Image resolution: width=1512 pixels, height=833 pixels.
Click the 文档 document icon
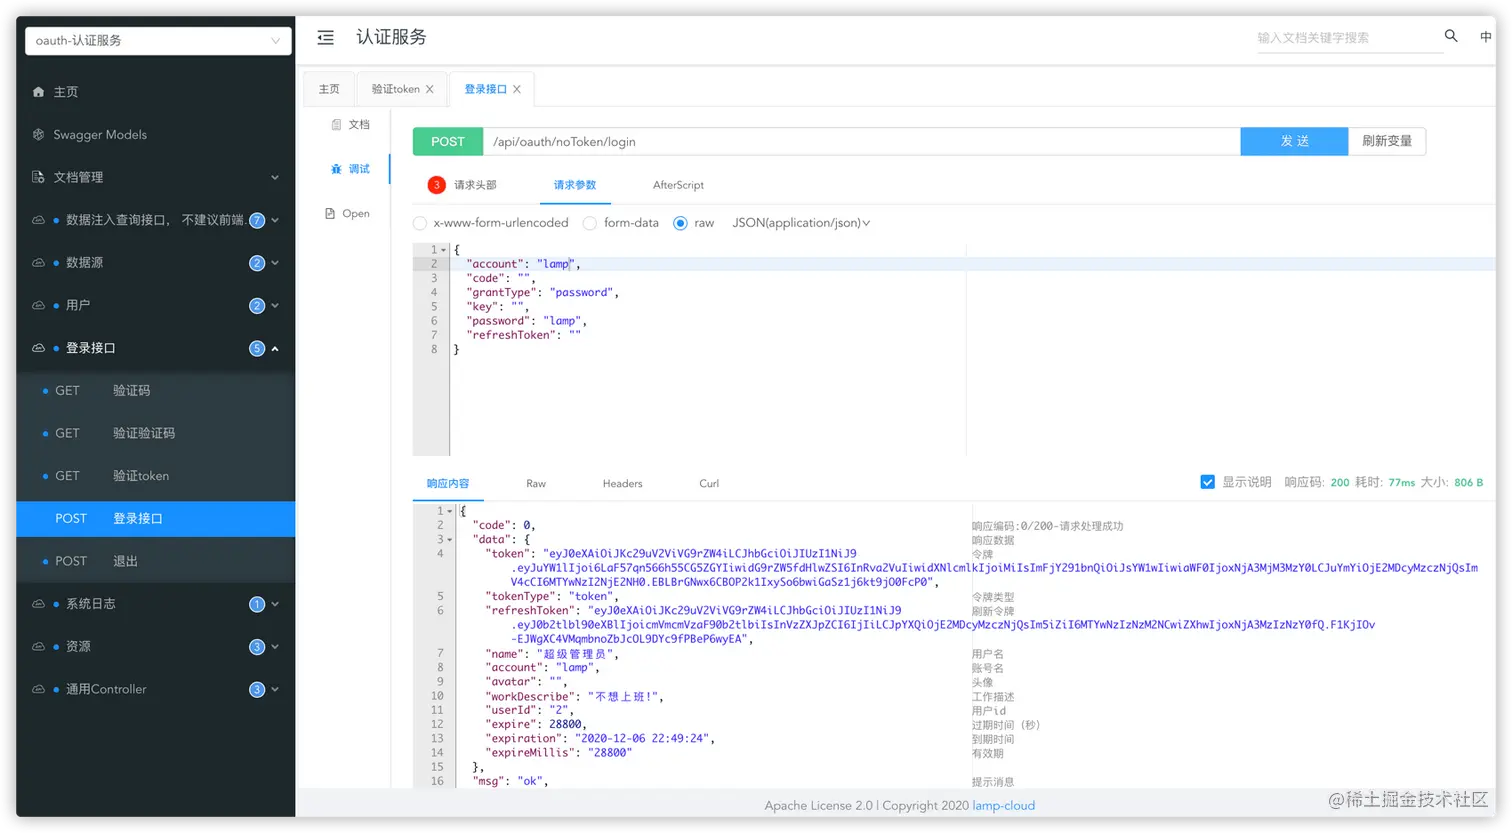tap(336, 125)
